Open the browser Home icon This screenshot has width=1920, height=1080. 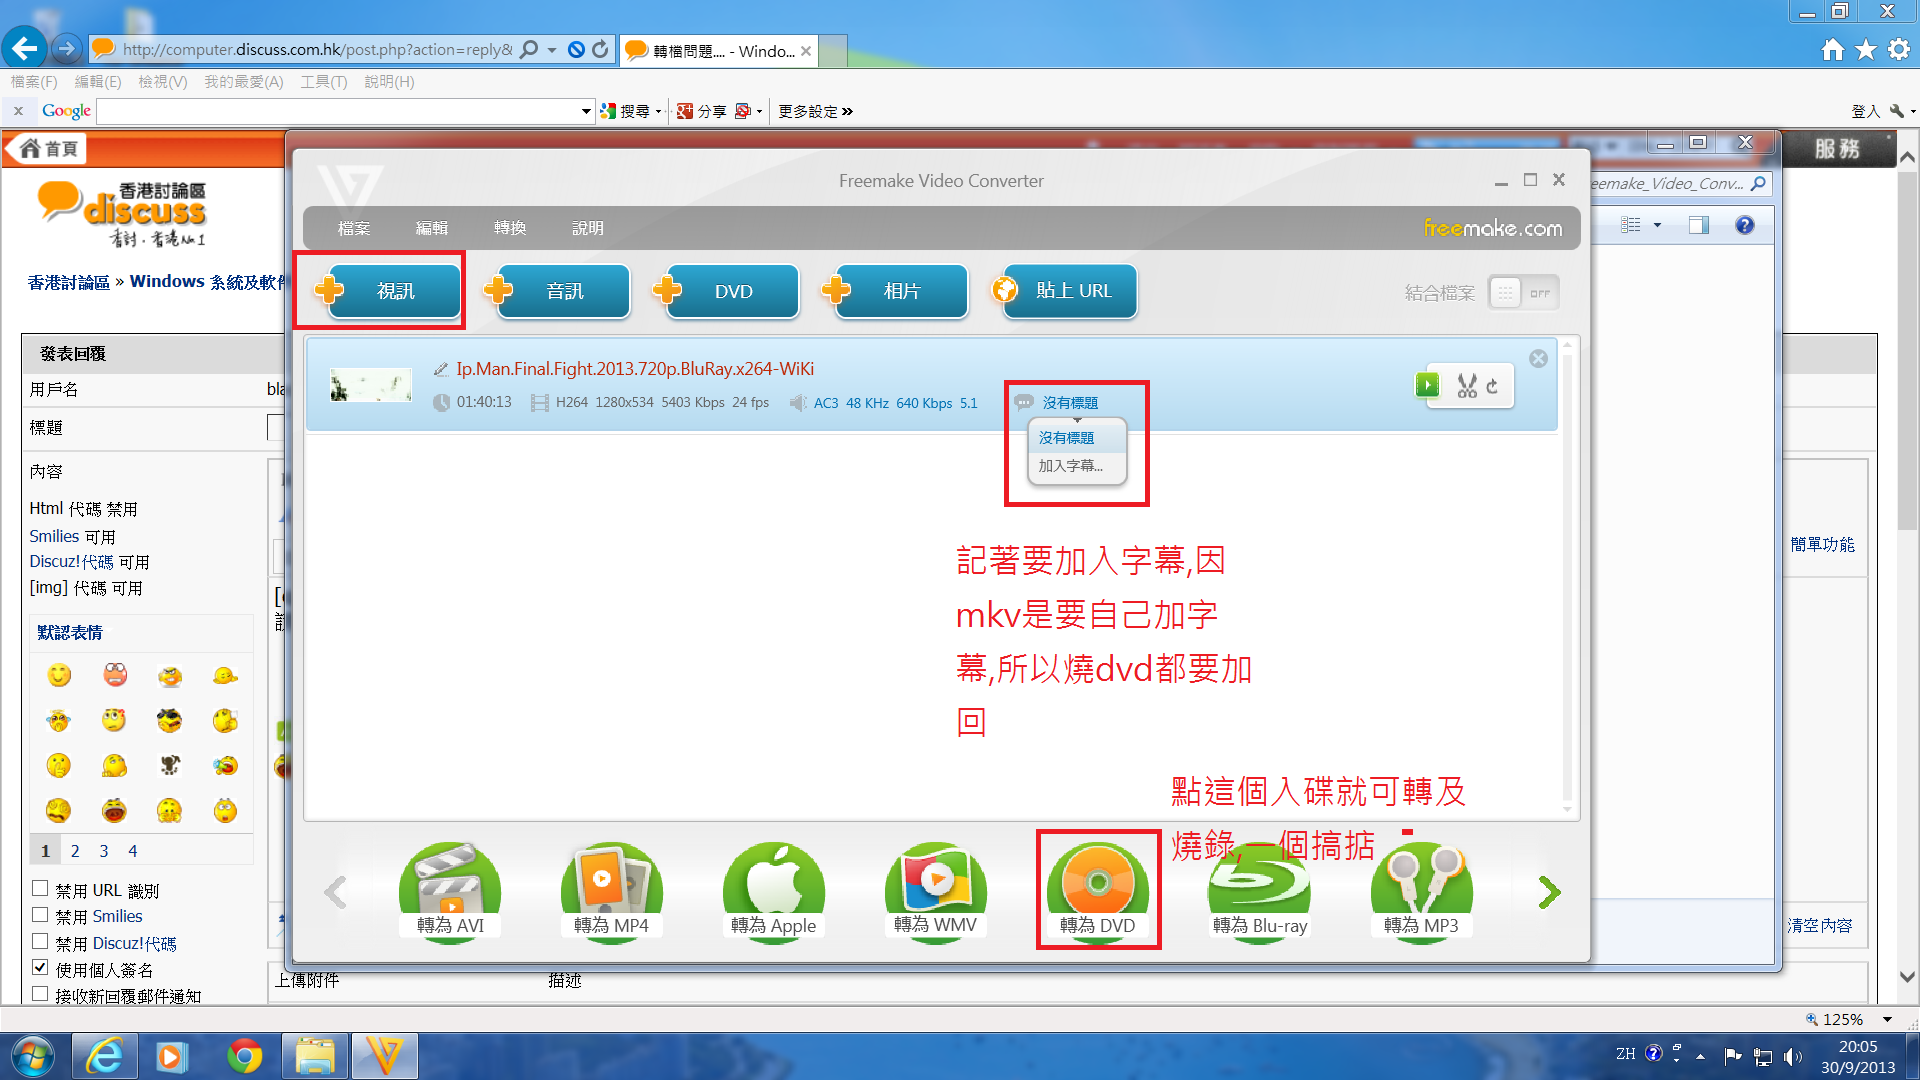[1832, 49]
